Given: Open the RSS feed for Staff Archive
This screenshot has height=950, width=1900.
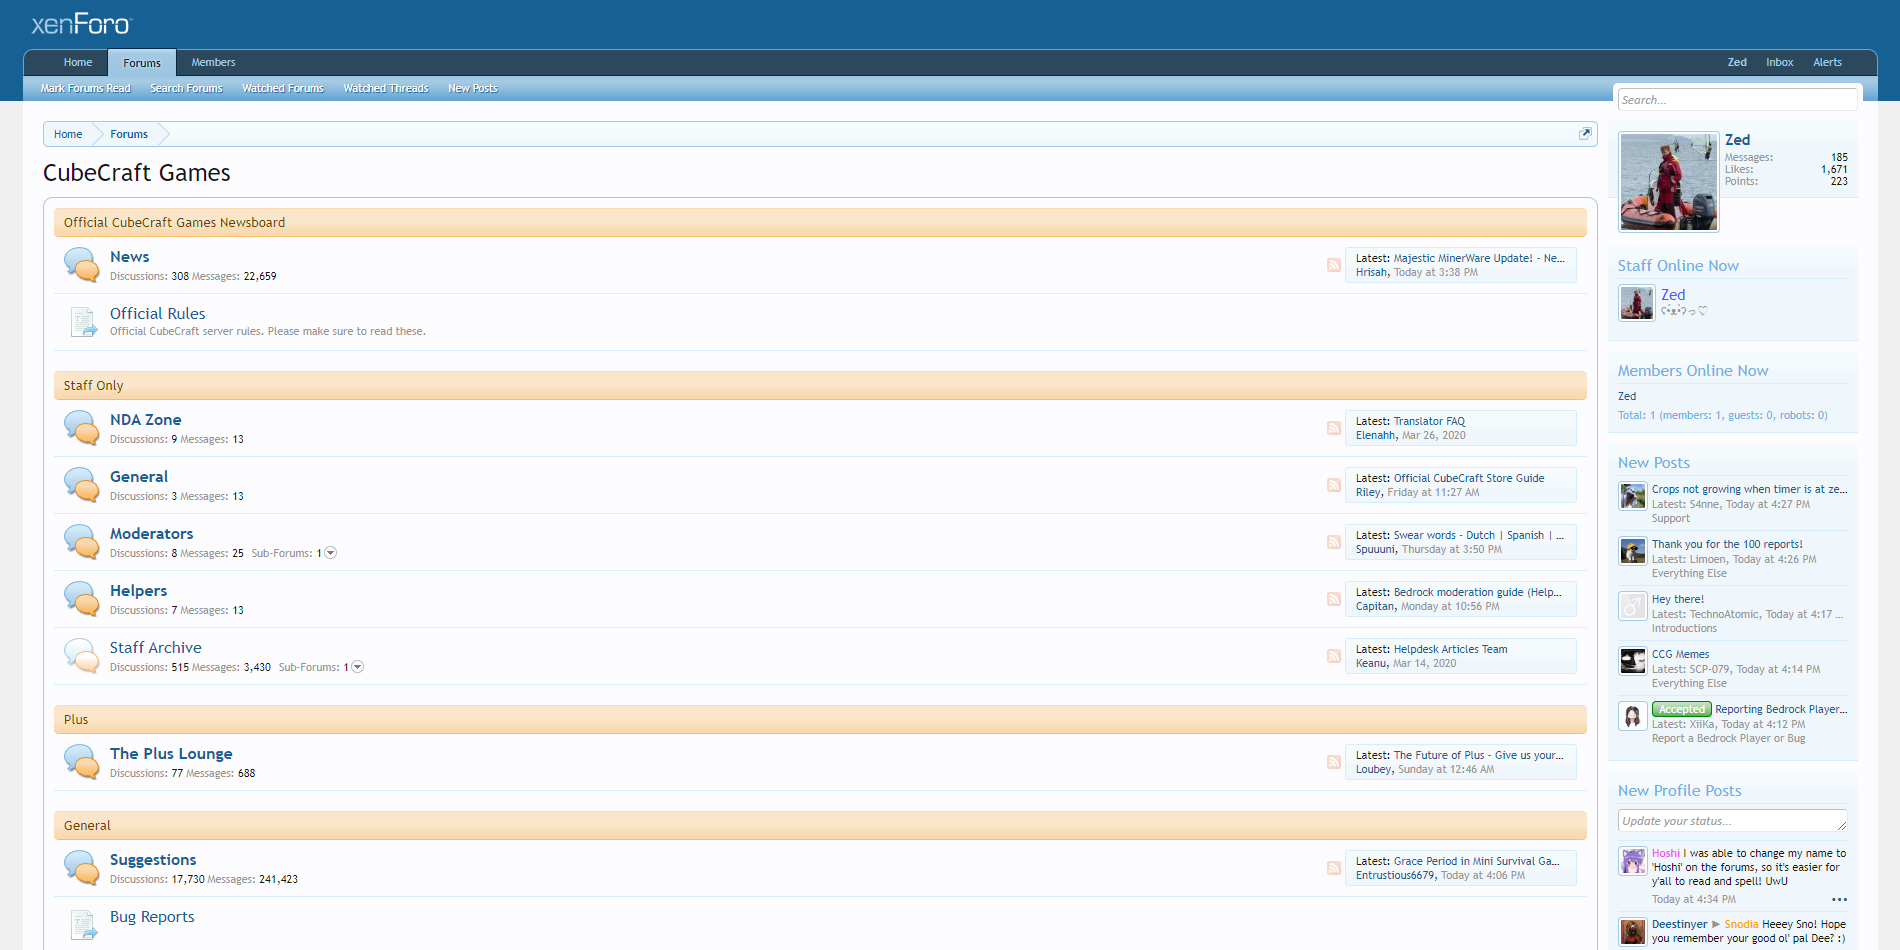Looking at the screenshot, I should pyautogui.click(x=1334, y=656).
